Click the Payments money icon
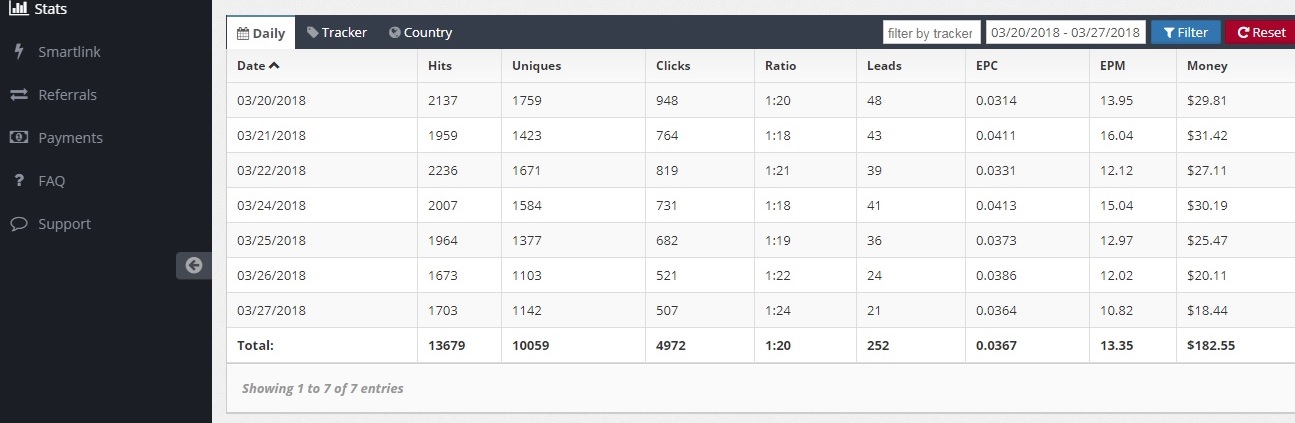Screen dimensions: 1295x423 pyautogui.click(x=18, y=138)
